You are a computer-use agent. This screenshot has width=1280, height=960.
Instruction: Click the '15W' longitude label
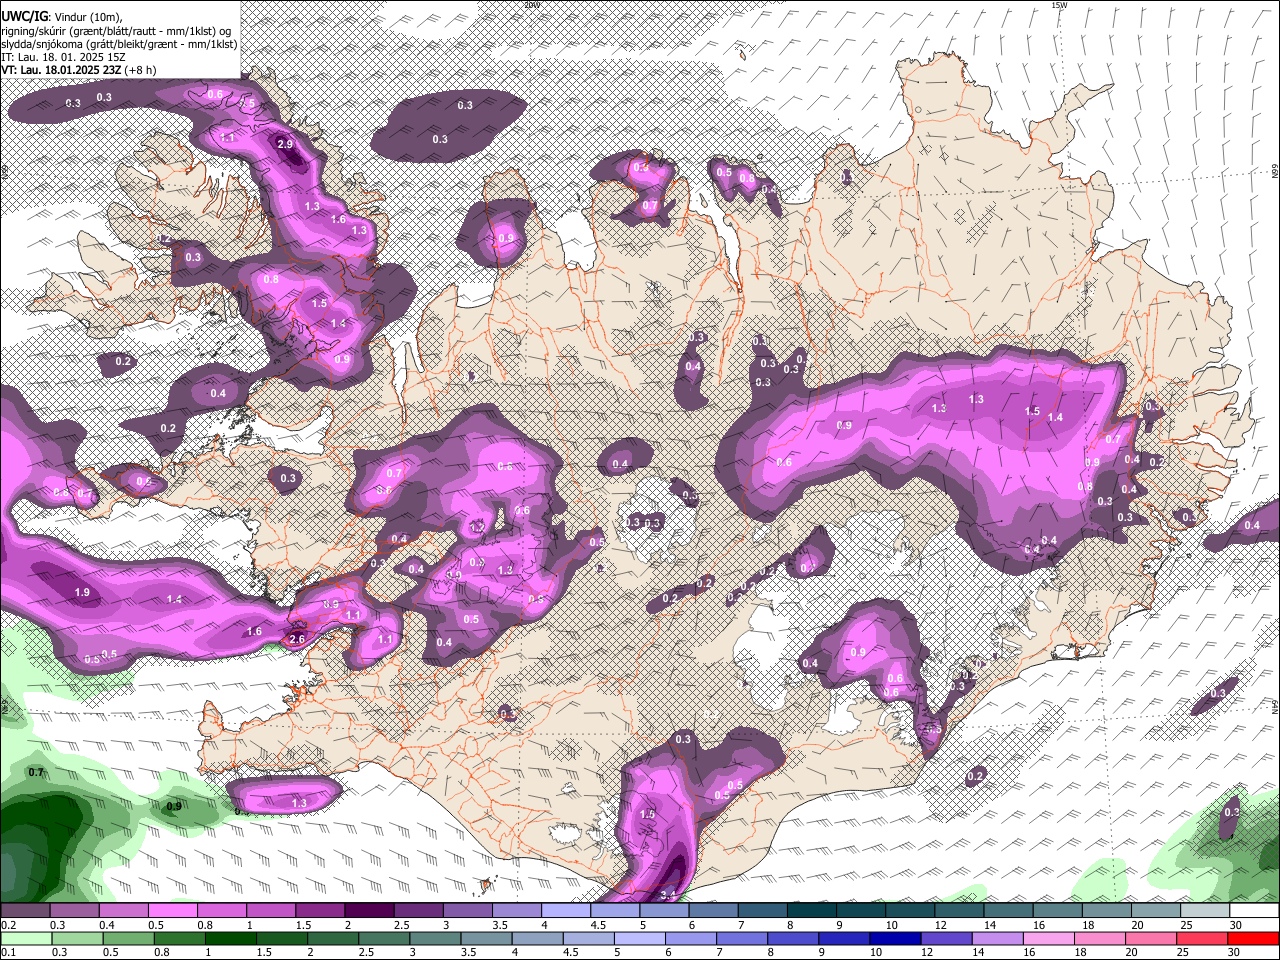[x=1059, y=5]
